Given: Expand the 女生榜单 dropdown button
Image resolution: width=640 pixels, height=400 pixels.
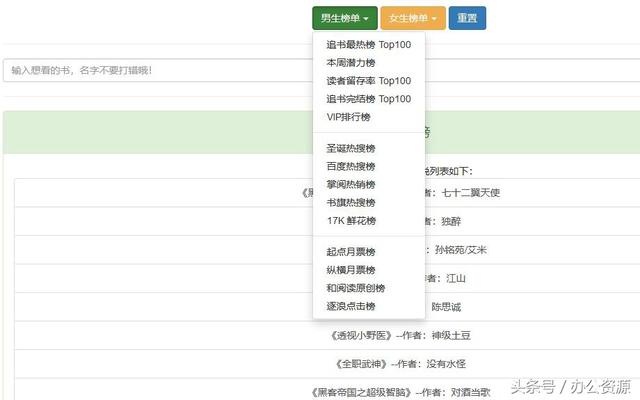Looking at the screenshot, I should click(x=413, y=18).
